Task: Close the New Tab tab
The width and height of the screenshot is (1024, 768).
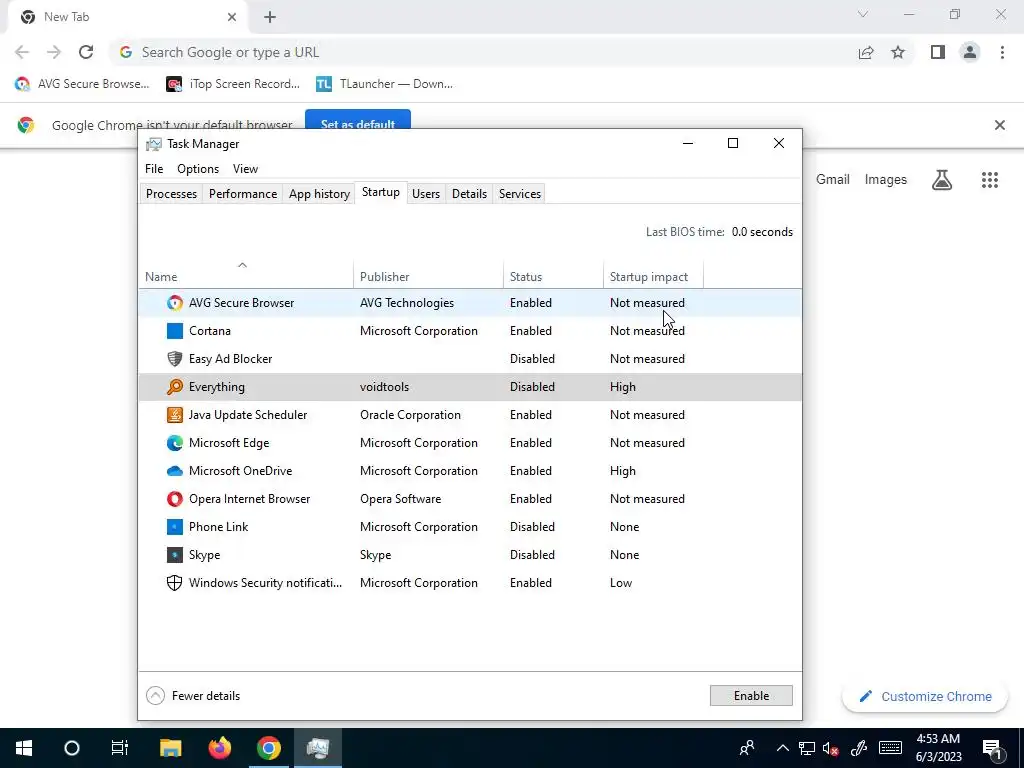Action: pyautogui.click(x=232, y=17)
